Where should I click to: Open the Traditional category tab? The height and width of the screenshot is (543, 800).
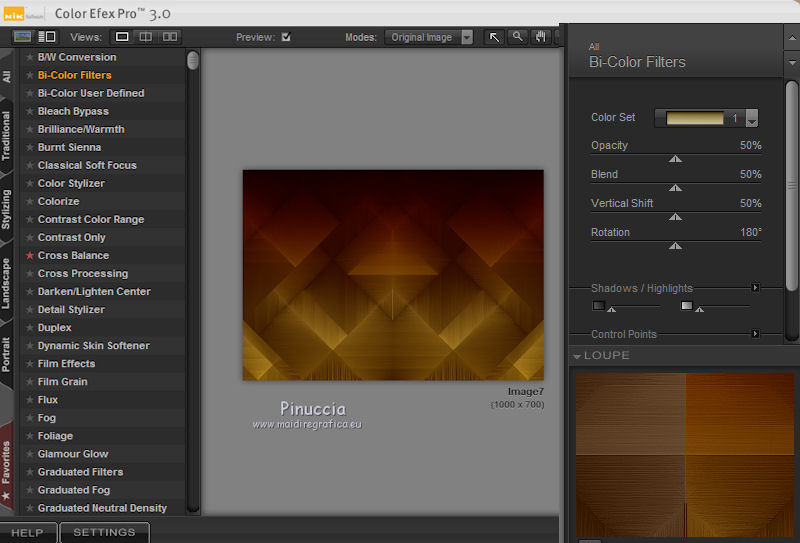7,136
